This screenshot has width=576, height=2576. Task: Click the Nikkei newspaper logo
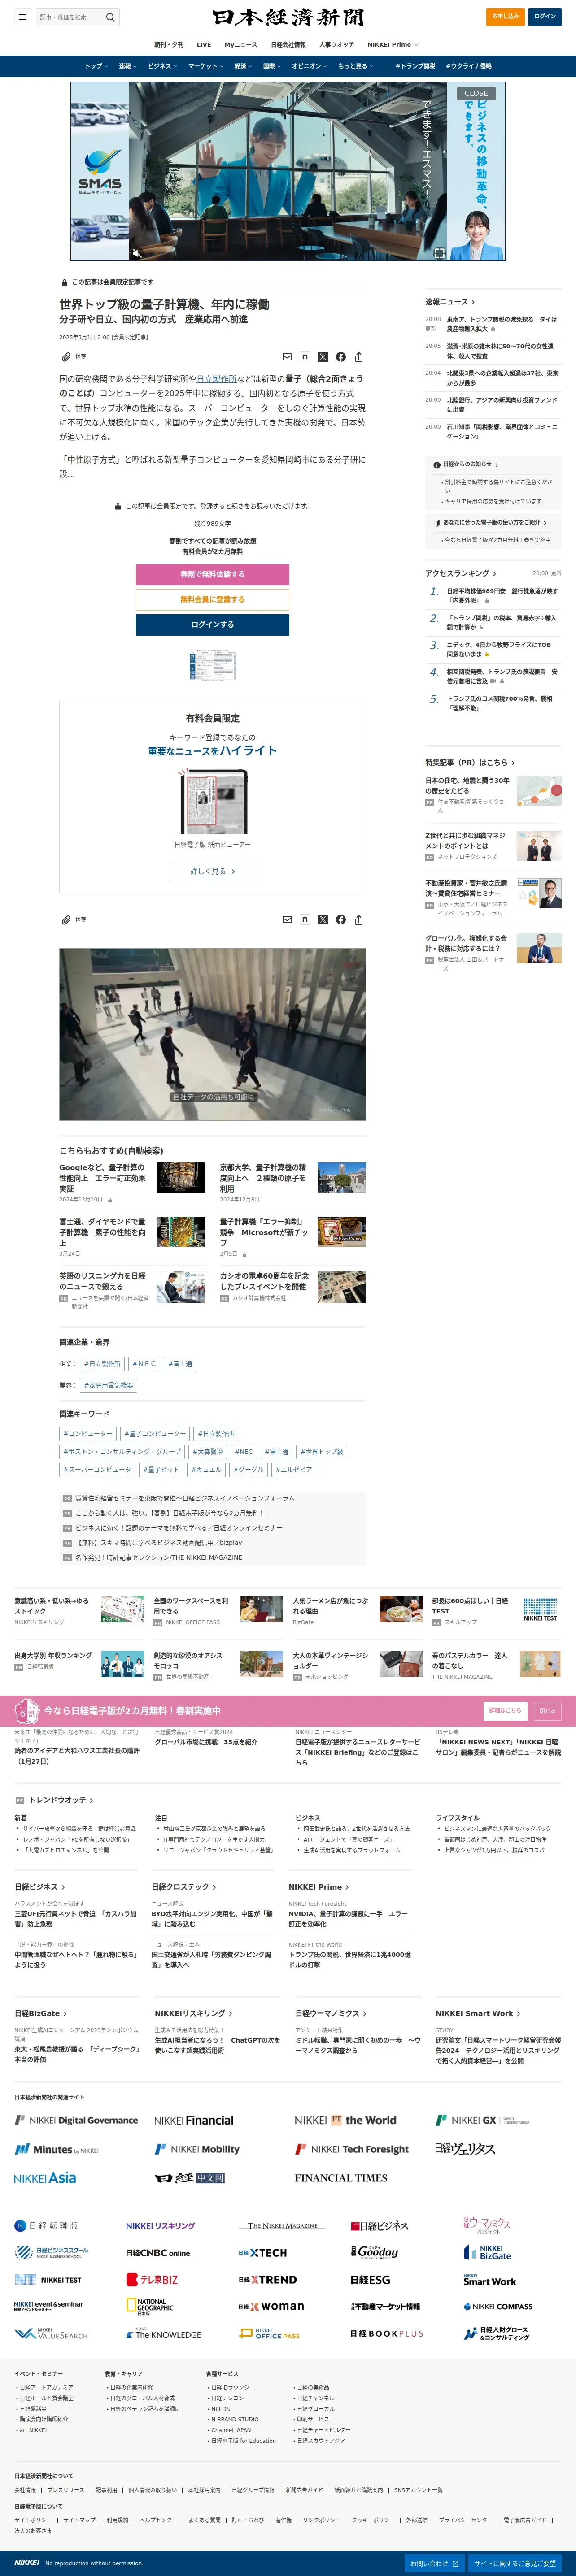[x=288, y=17]
